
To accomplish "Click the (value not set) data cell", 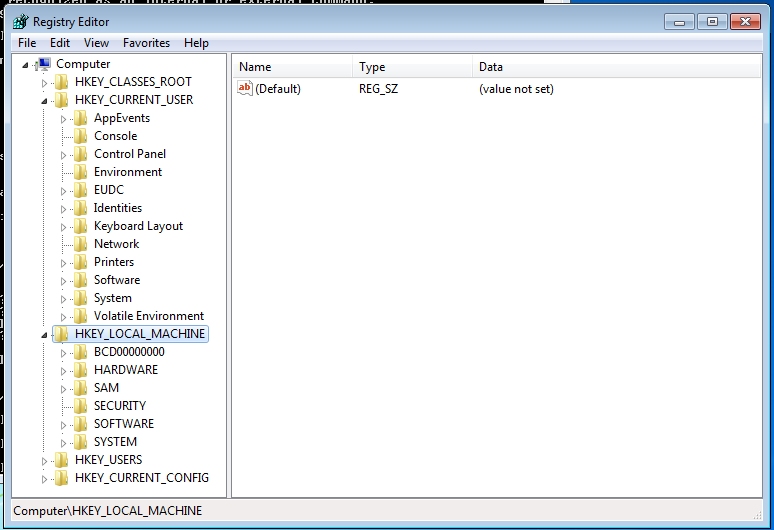I will (516, 89).
